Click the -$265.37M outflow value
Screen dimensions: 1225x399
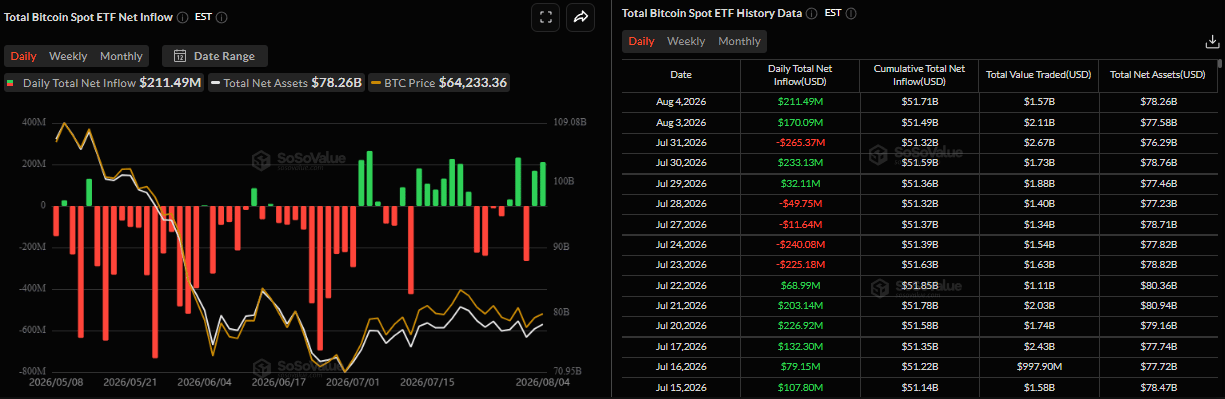tap(799, 143)
